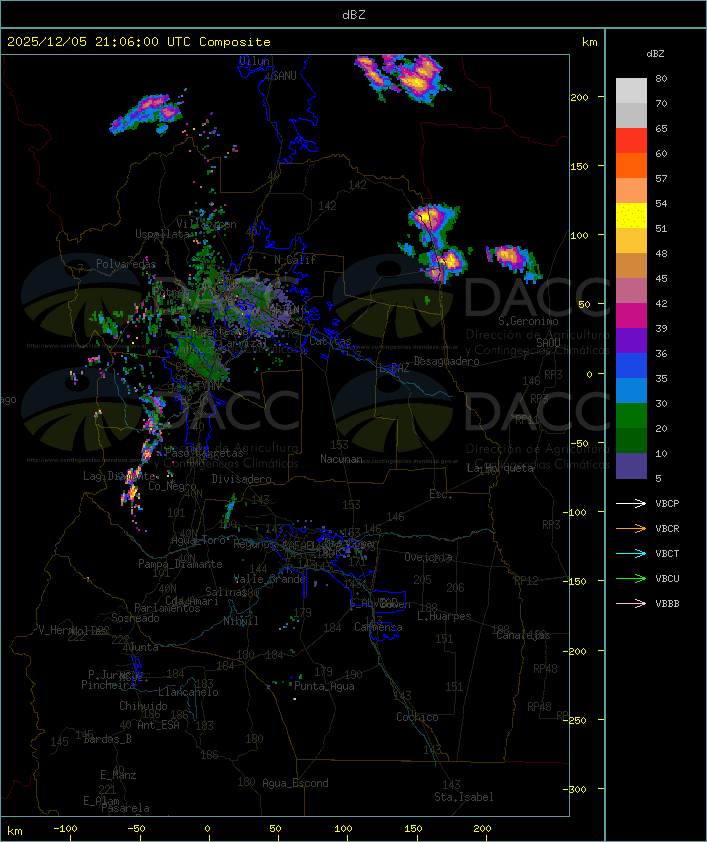Click the Carmensa place label
Screen dimensions: 707x842
tap(378, 627)
